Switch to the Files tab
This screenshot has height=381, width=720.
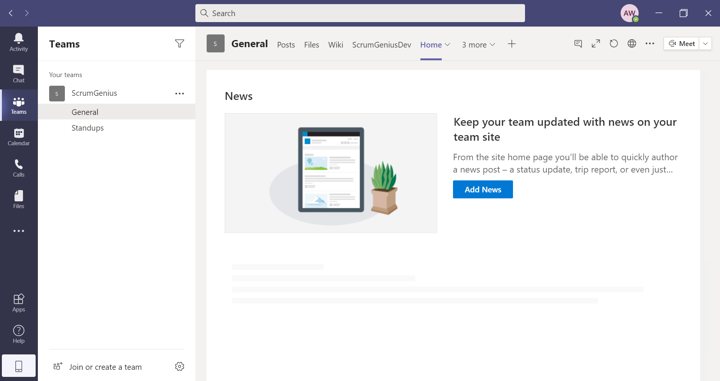311,45
